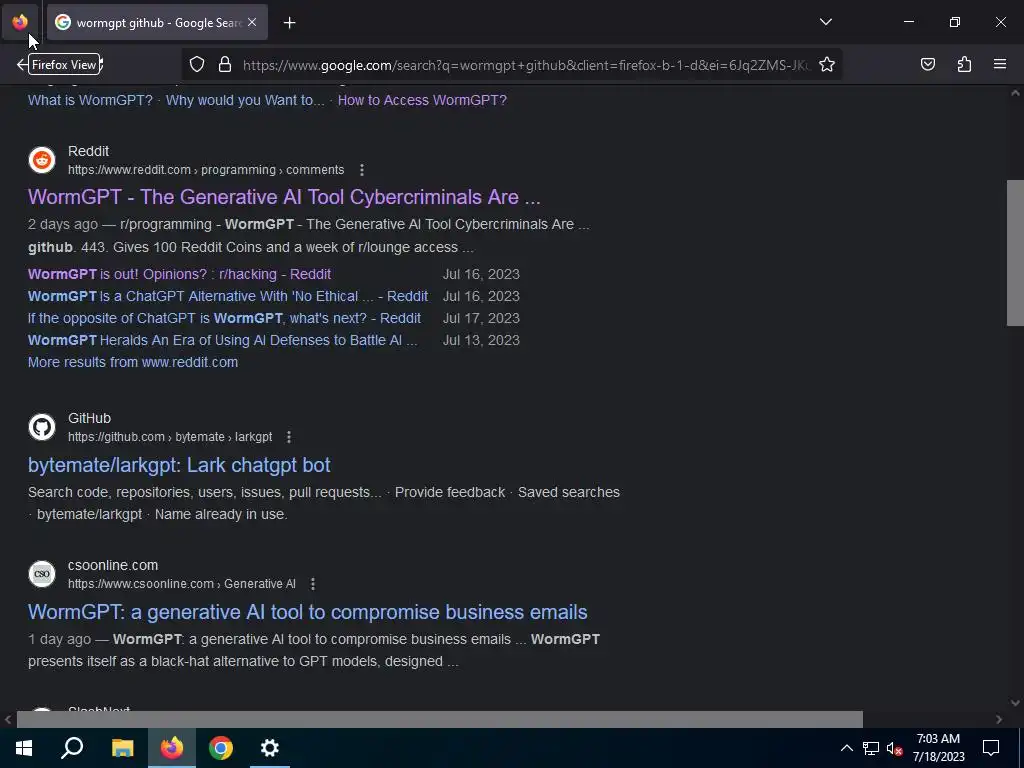Go back with the browser back arrow
This screenshot has height=768, width=1024.
coord(21,65)
